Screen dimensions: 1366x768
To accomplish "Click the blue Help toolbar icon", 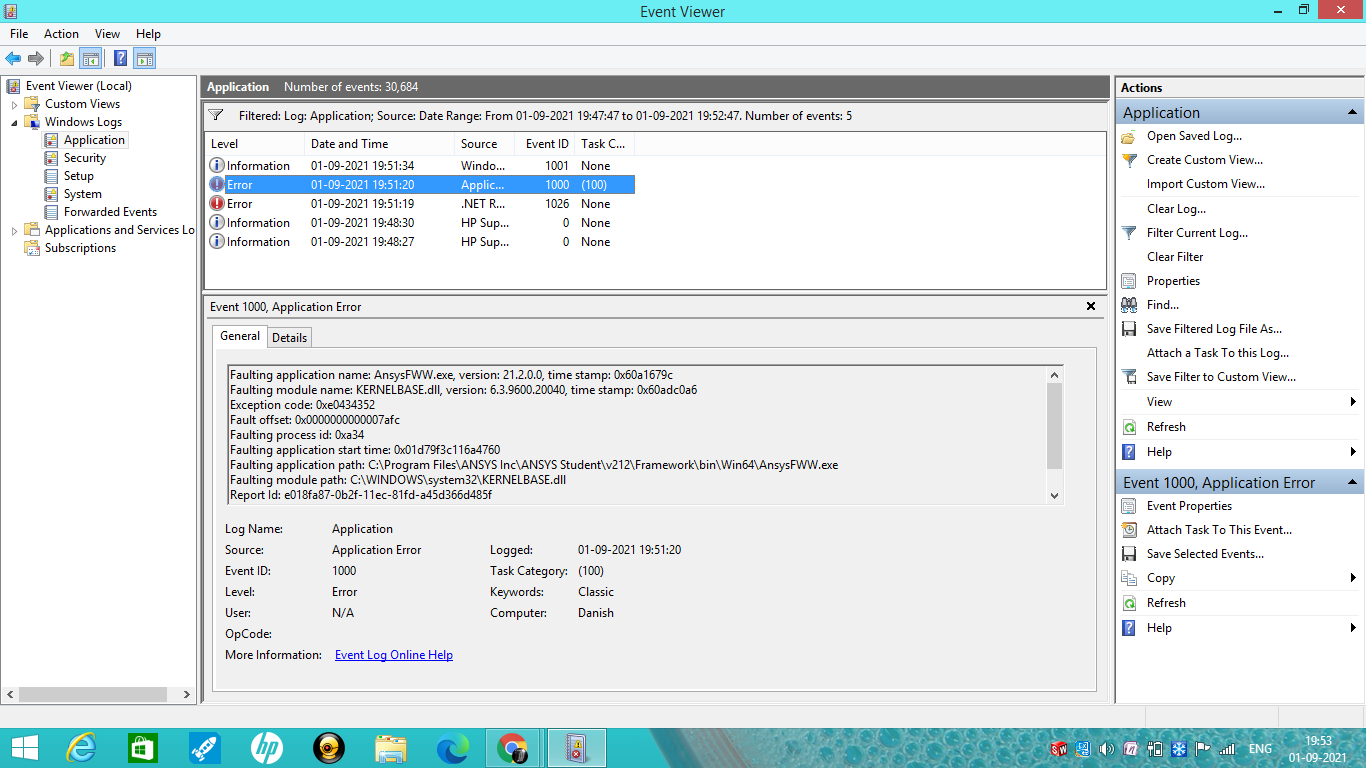I will [x=120, y=58].
